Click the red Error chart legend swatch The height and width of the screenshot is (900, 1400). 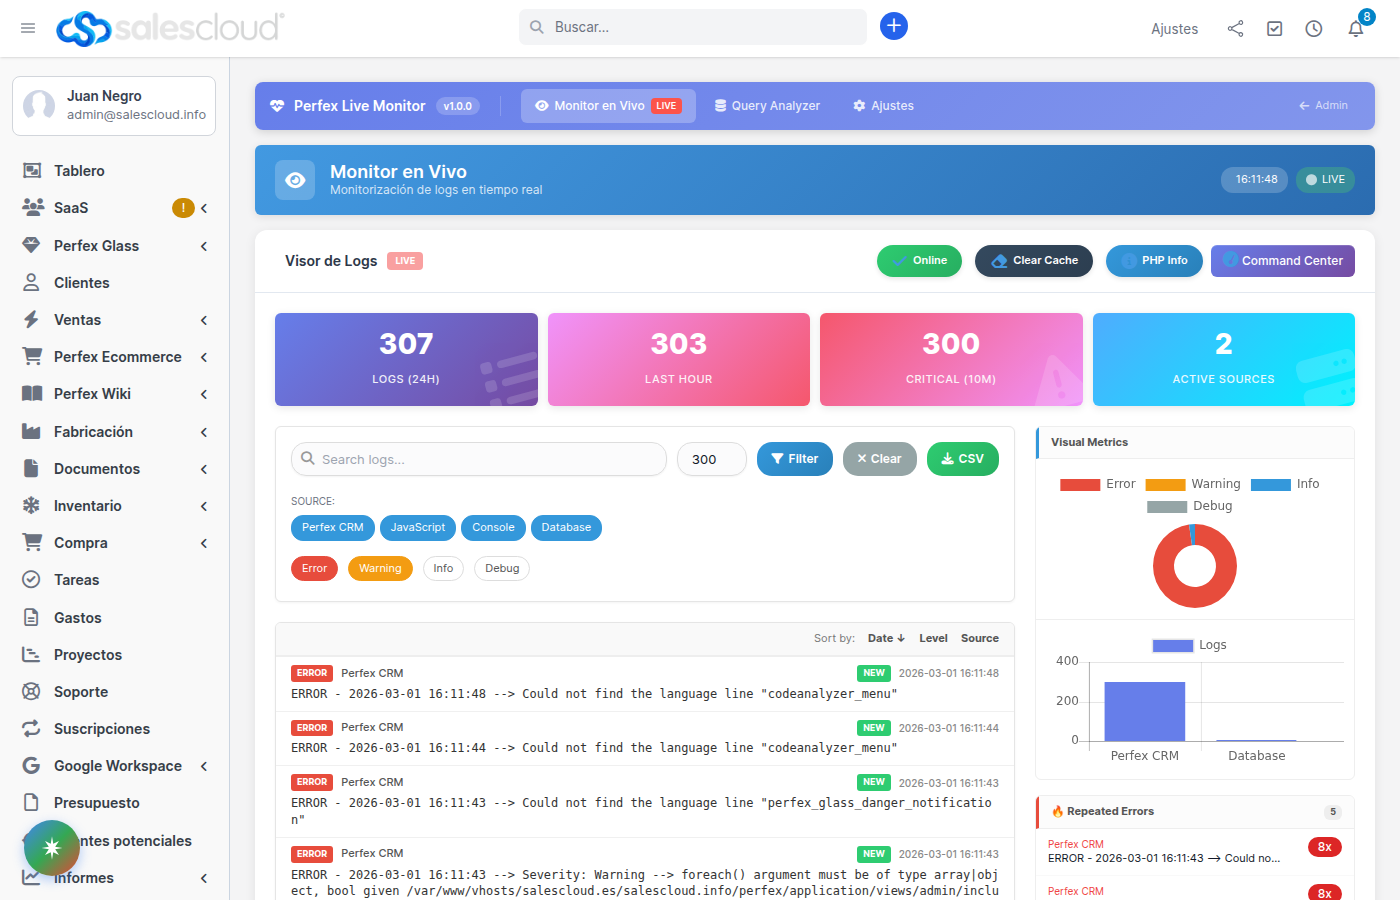(x=1079, y=484)
